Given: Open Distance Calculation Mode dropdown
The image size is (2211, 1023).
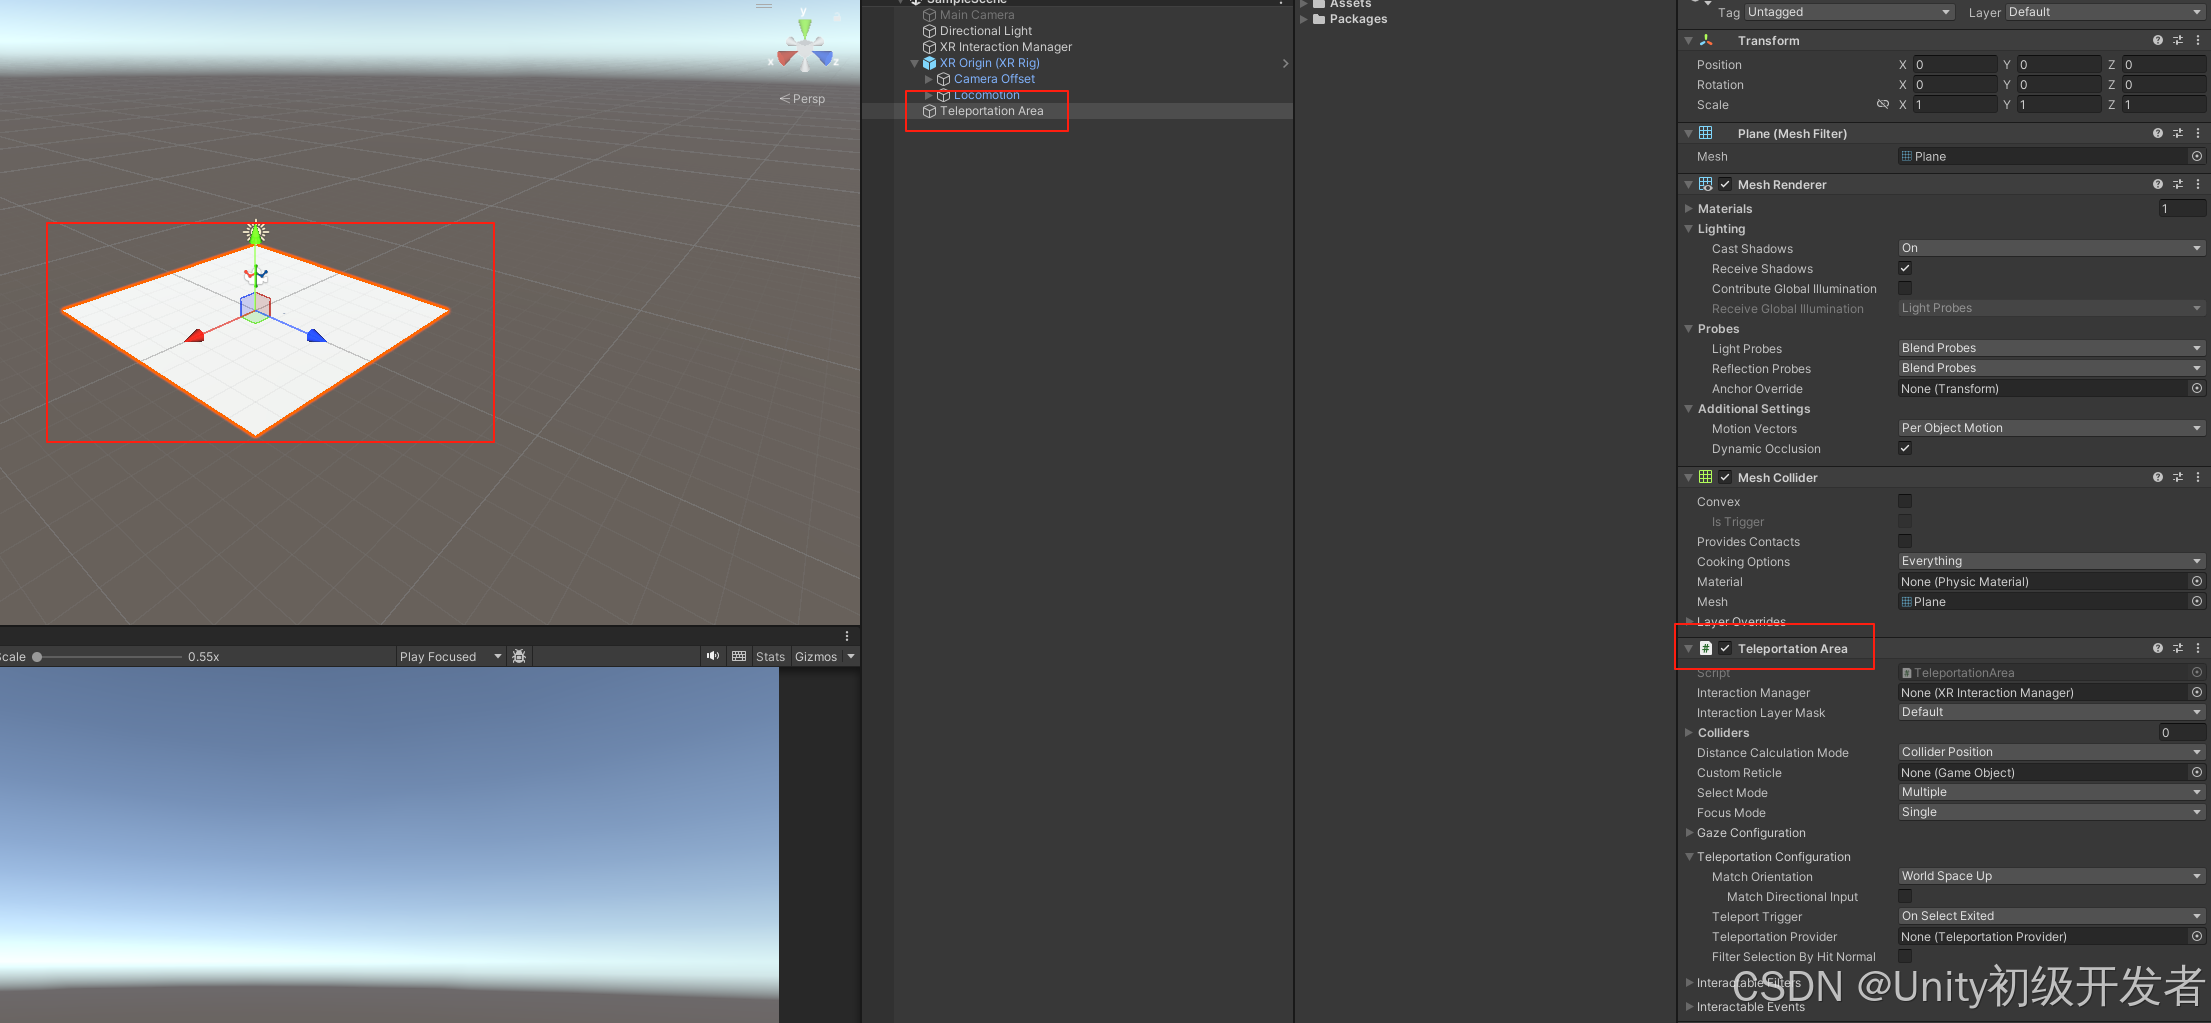Looking at the screenshot, I should click(2052, 752).
